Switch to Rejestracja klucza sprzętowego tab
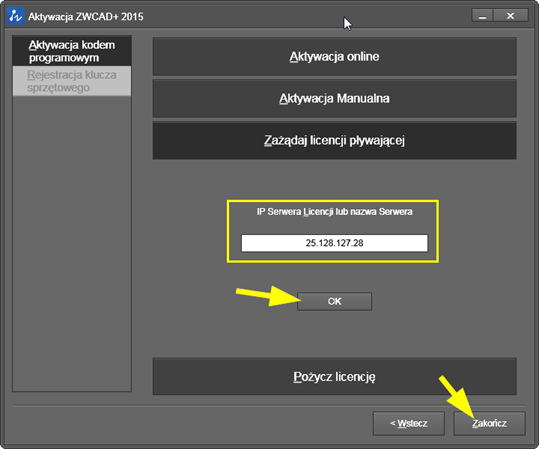 point(72,81)
